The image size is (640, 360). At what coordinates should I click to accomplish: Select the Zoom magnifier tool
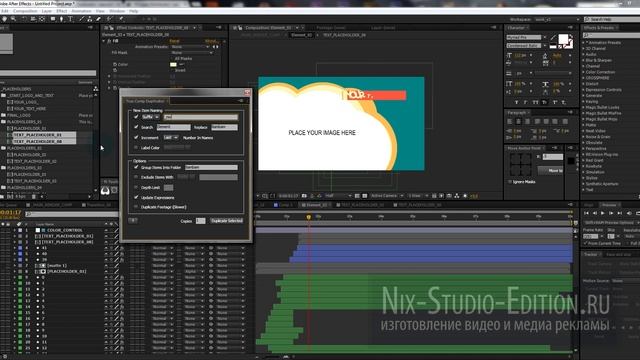click(x=13, y=19)
